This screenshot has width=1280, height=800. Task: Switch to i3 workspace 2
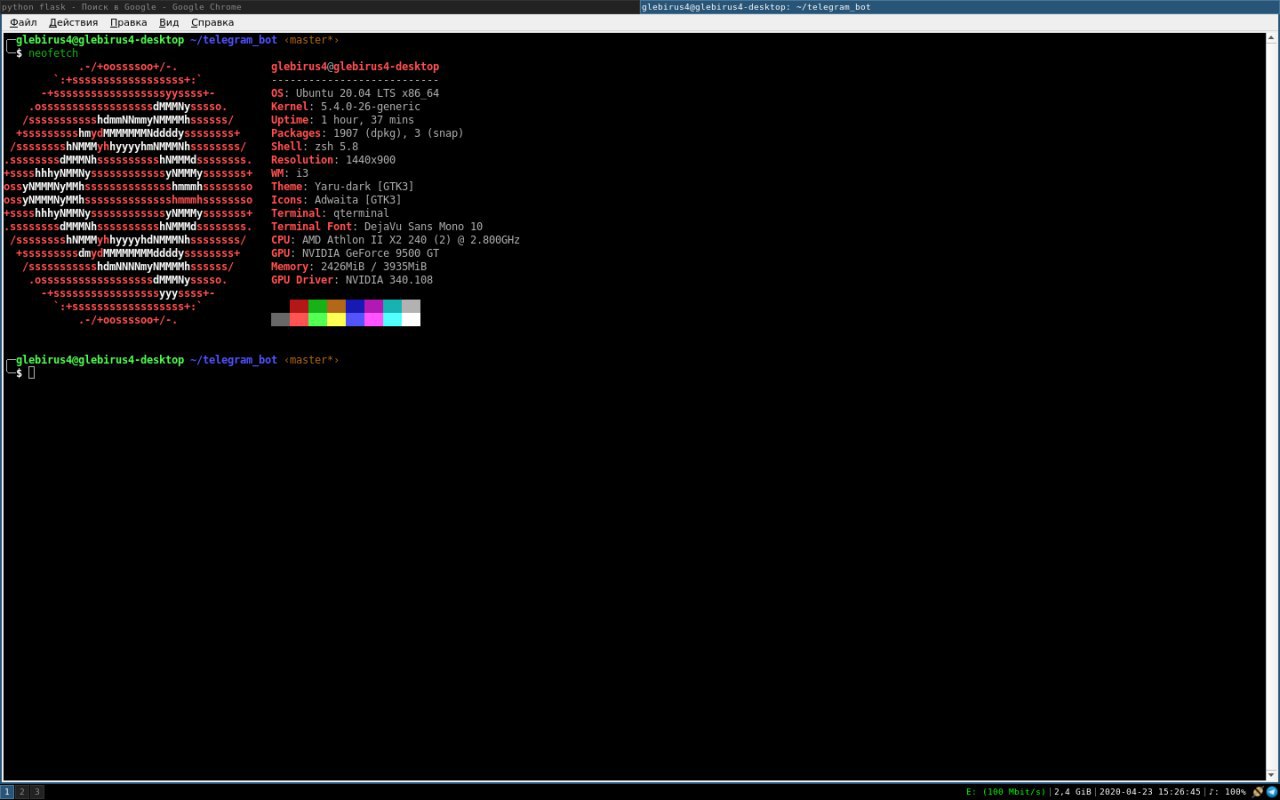(22, 792)
